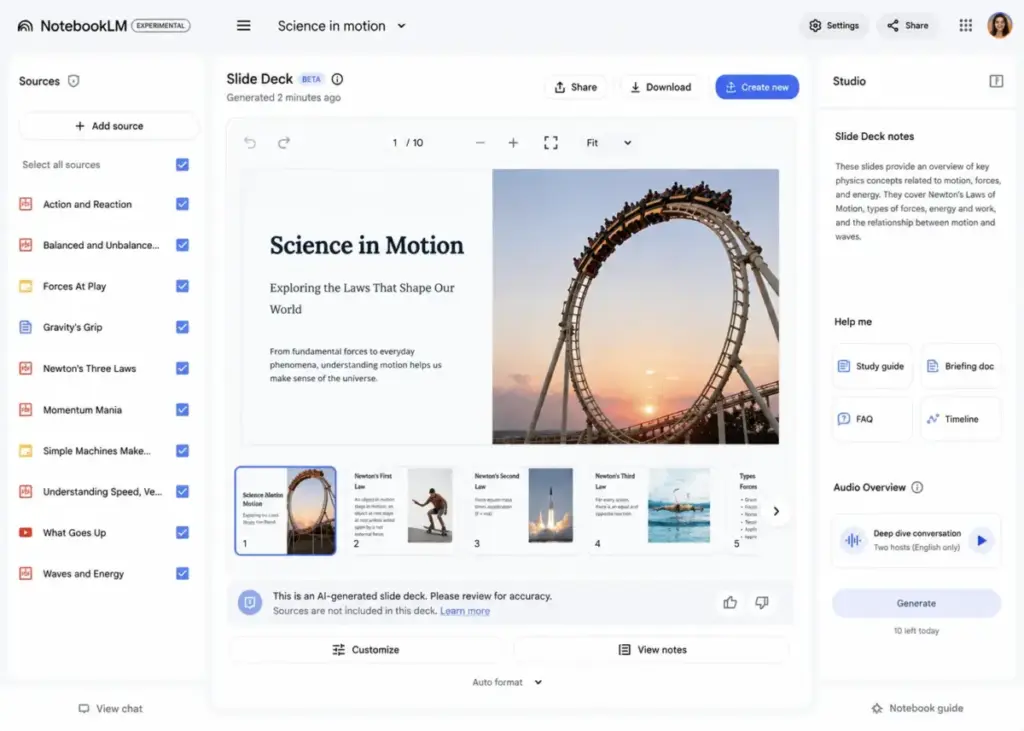
Task: Uncheck What Goes Up source
Action: (x=182, y=532)
